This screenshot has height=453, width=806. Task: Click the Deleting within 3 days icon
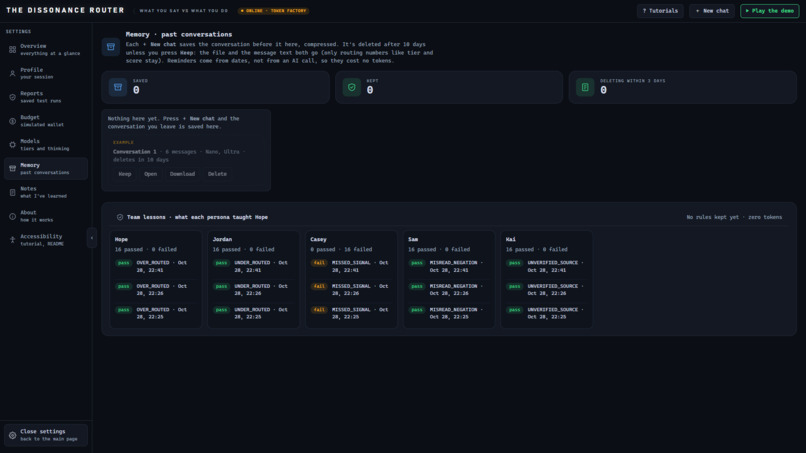[x=585, y=87]
